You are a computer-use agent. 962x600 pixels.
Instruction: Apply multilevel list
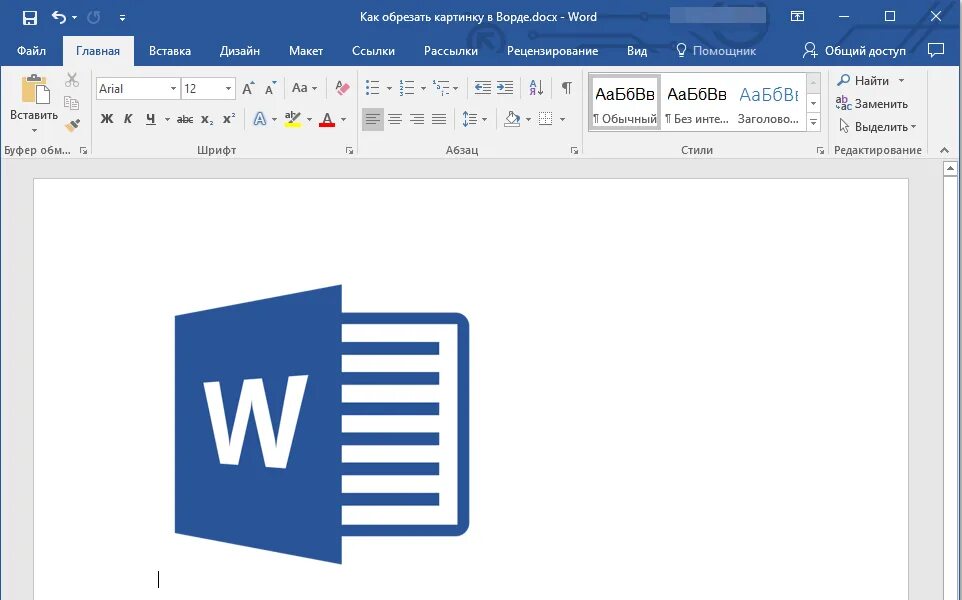point(441,88)
